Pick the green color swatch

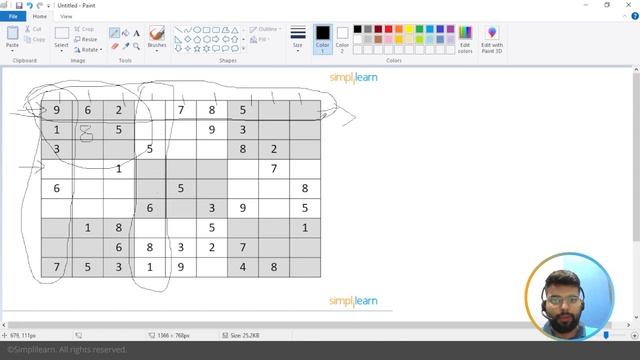(420, 29)
